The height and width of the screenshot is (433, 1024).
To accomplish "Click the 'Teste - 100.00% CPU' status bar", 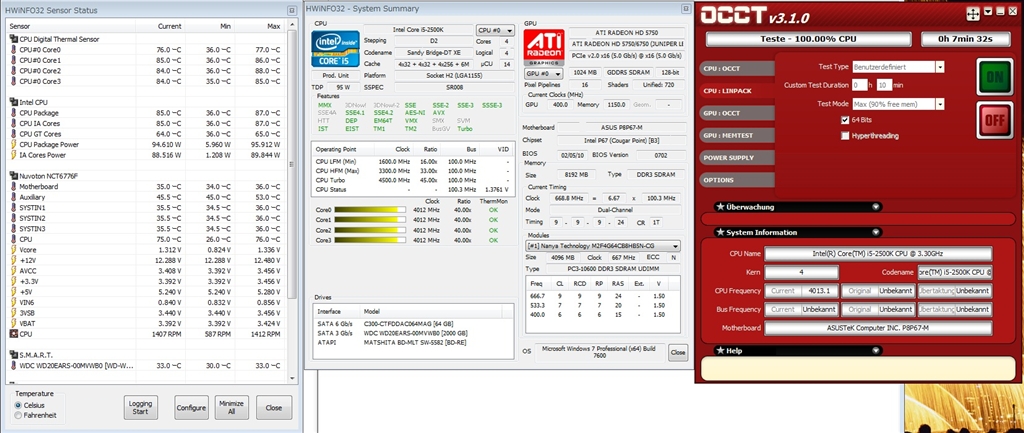I will pyautogui.click(x=809, y=39).
